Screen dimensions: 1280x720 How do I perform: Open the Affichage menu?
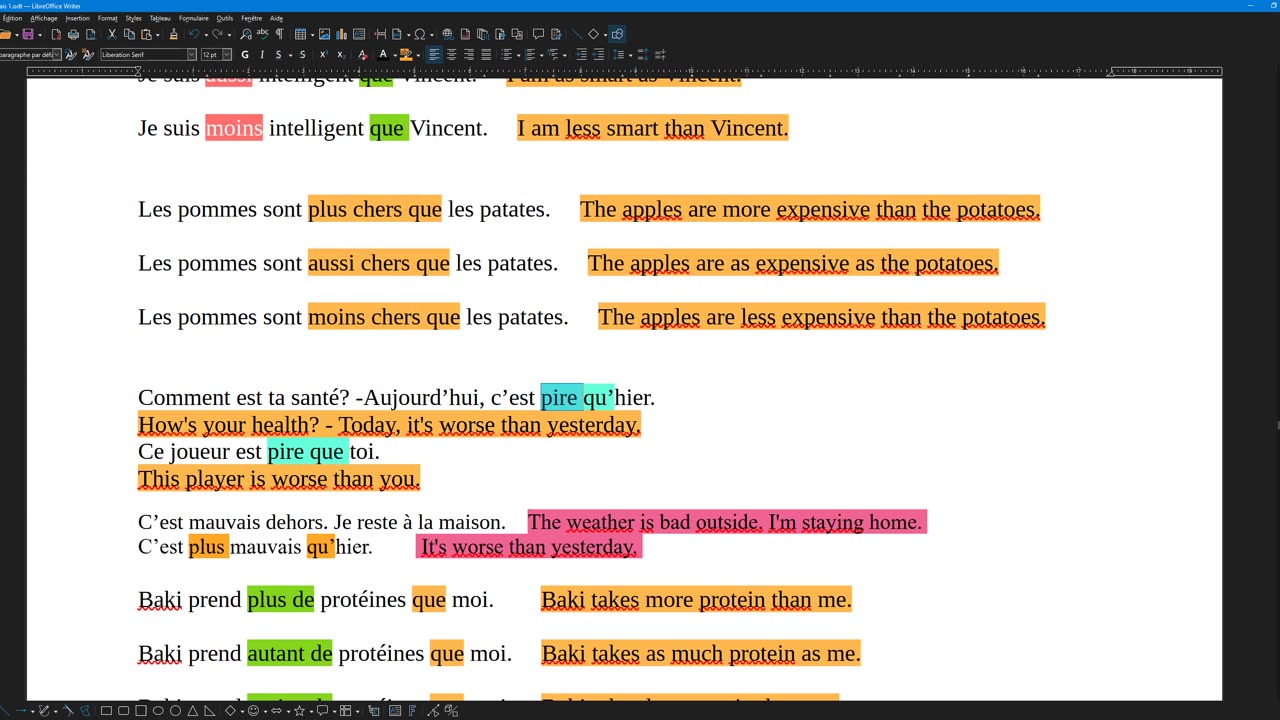[43, 18]
